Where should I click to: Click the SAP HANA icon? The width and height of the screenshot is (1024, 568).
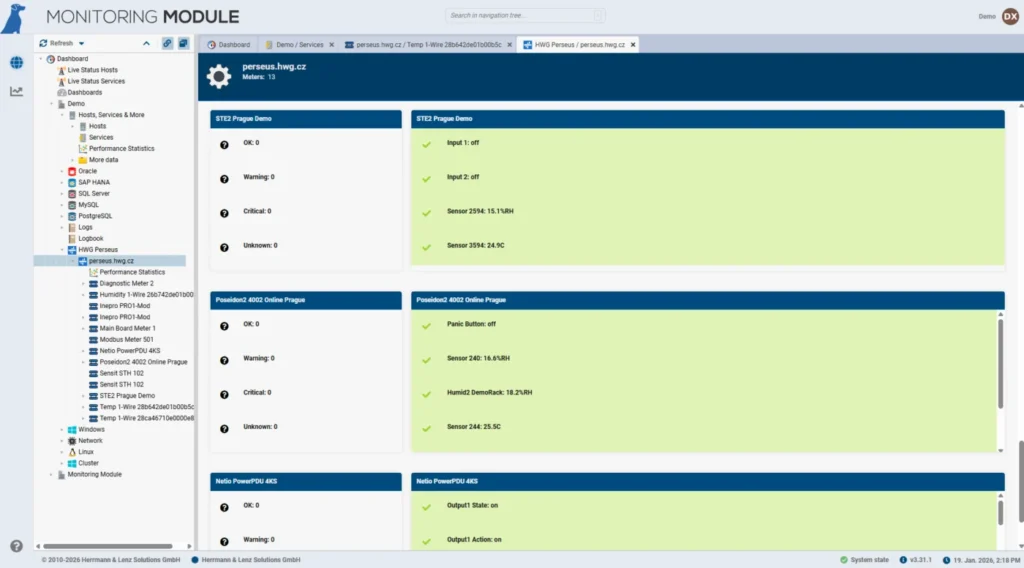click(x=72, y=182)
